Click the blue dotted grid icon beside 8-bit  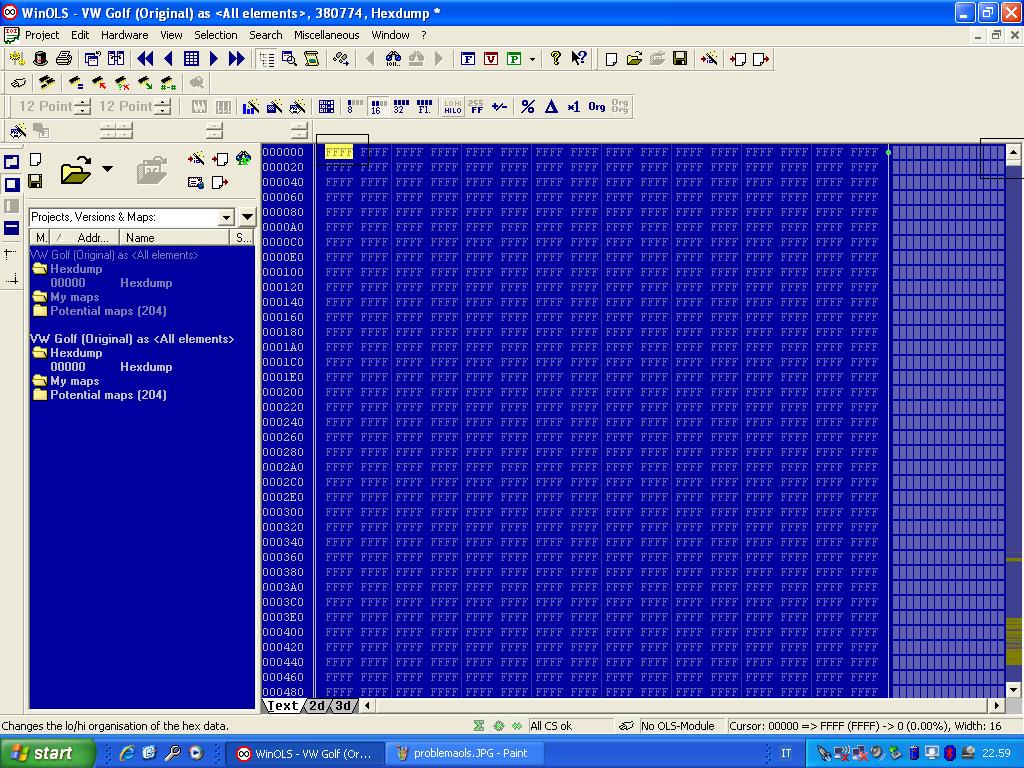point(327,106)
